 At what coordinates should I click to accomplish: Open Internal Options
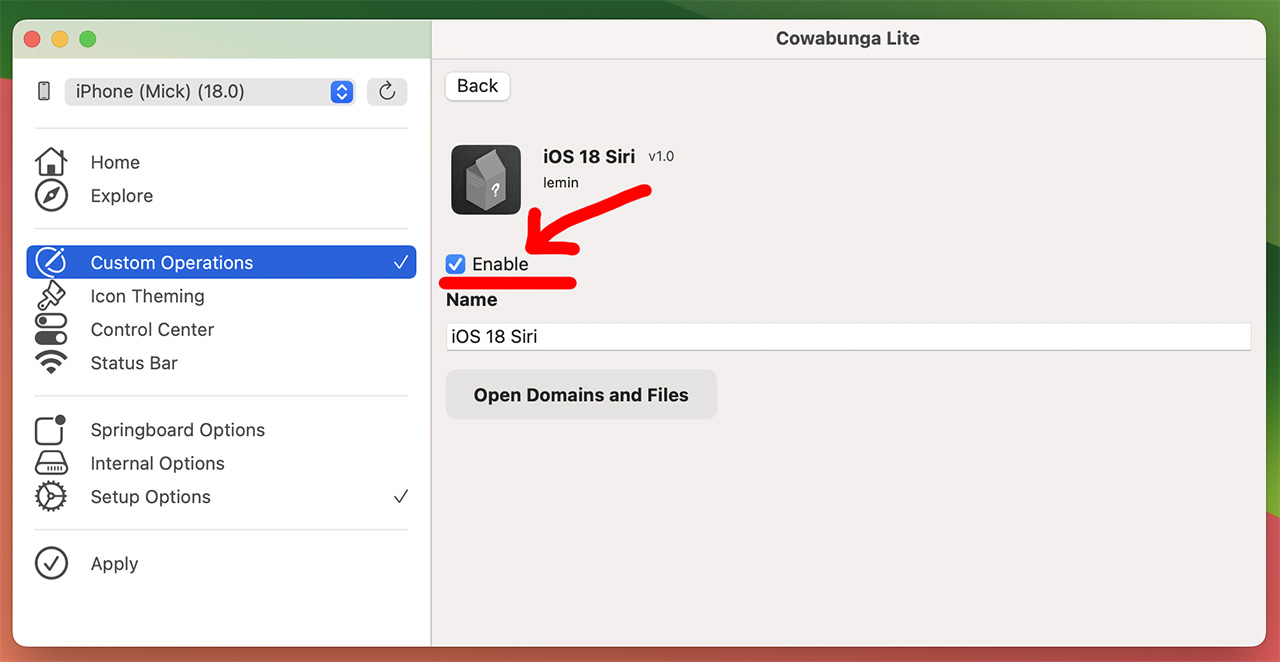tap(157, 463)
